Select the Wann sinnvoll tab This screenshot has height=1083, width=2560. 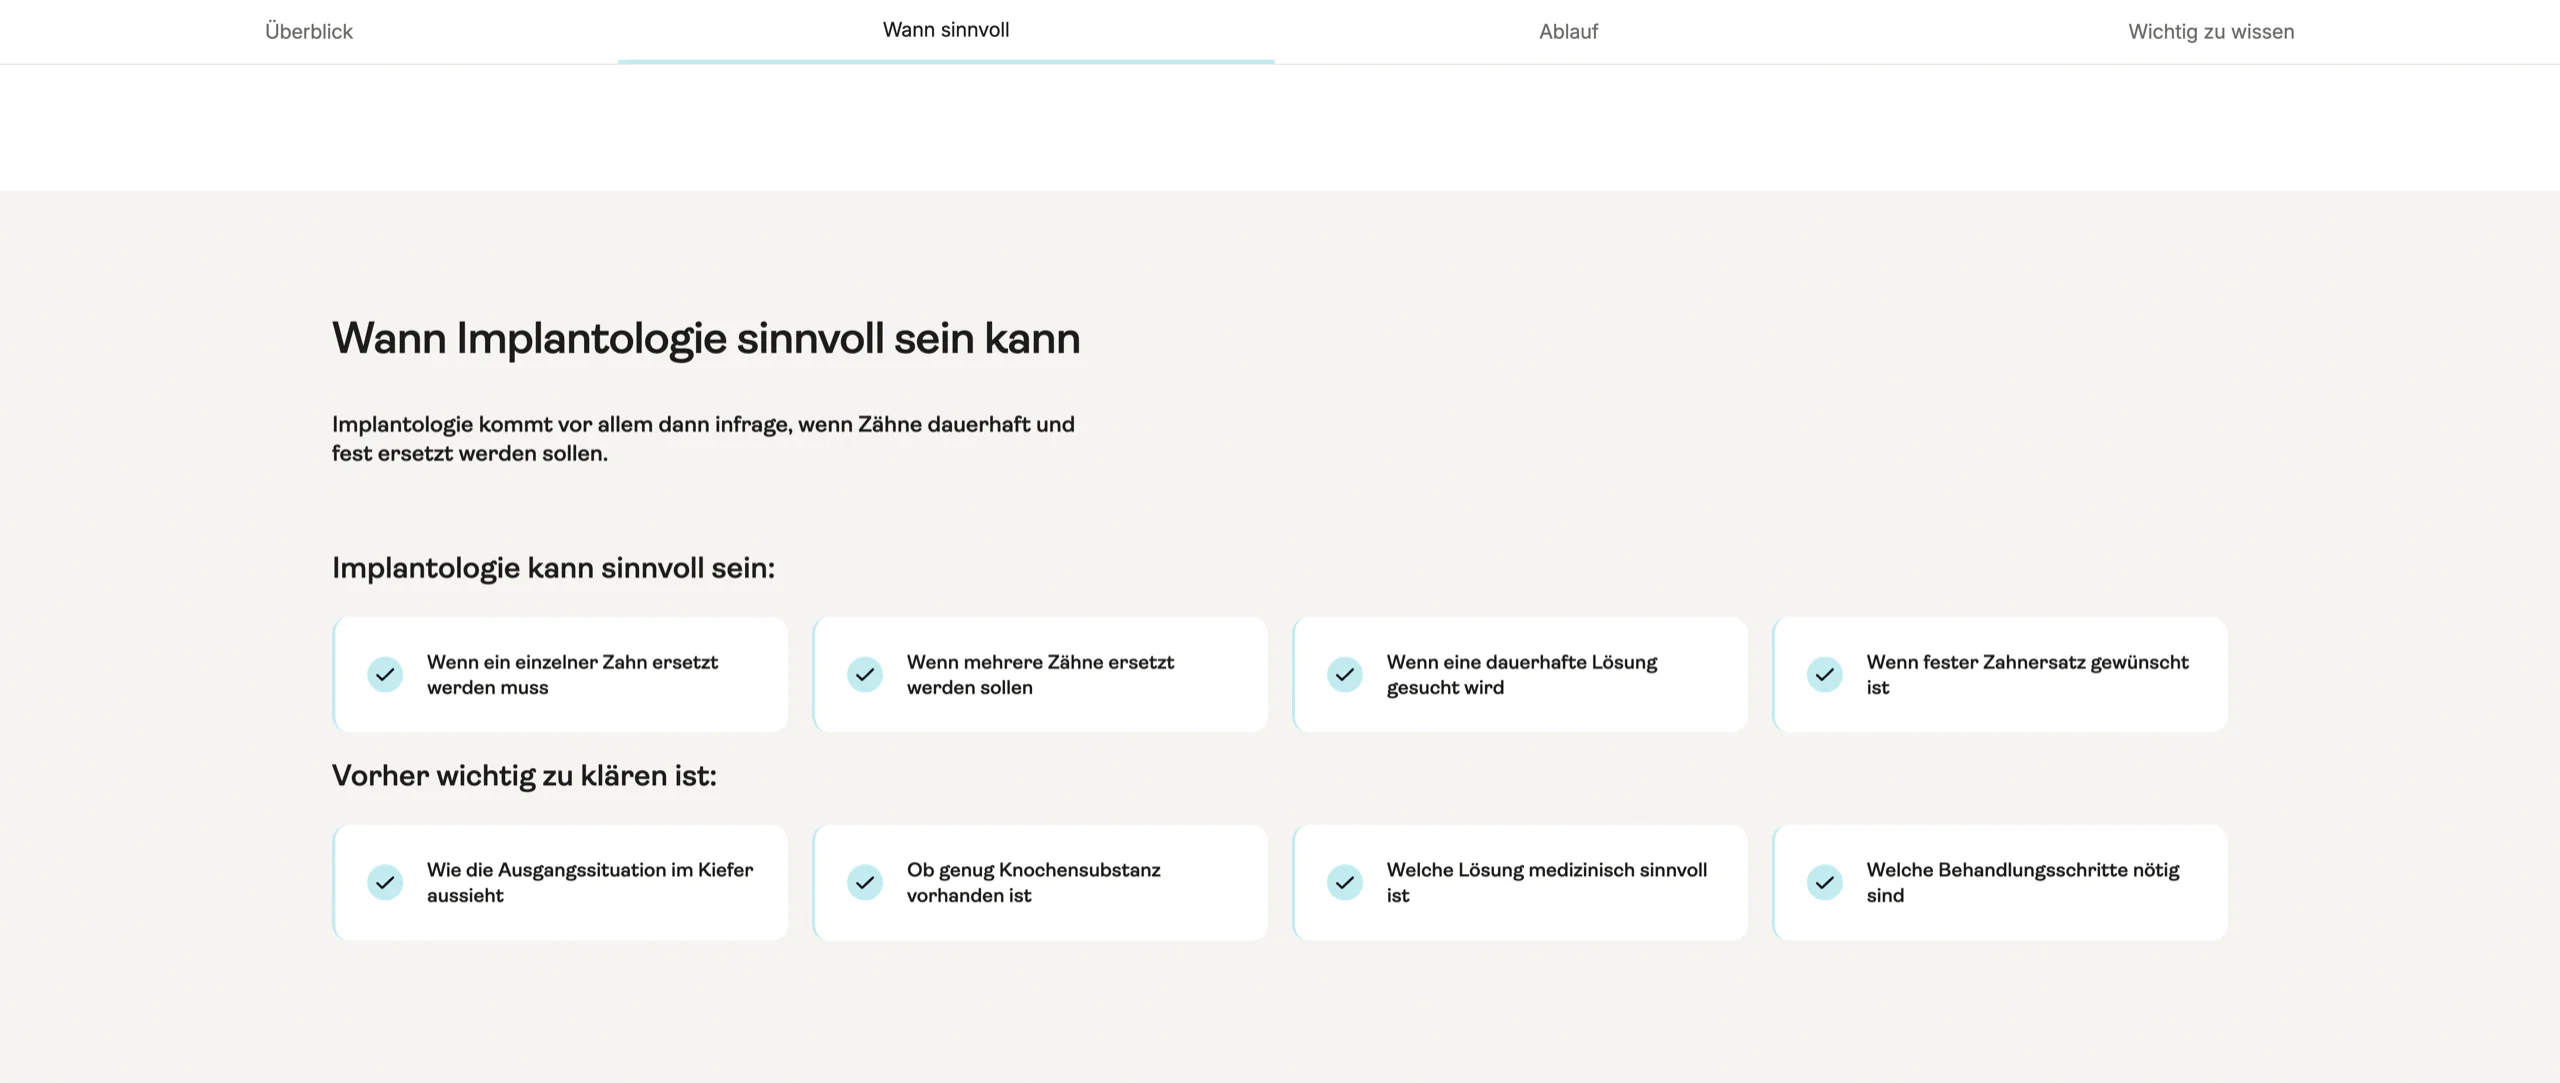(x=946, y=30)
